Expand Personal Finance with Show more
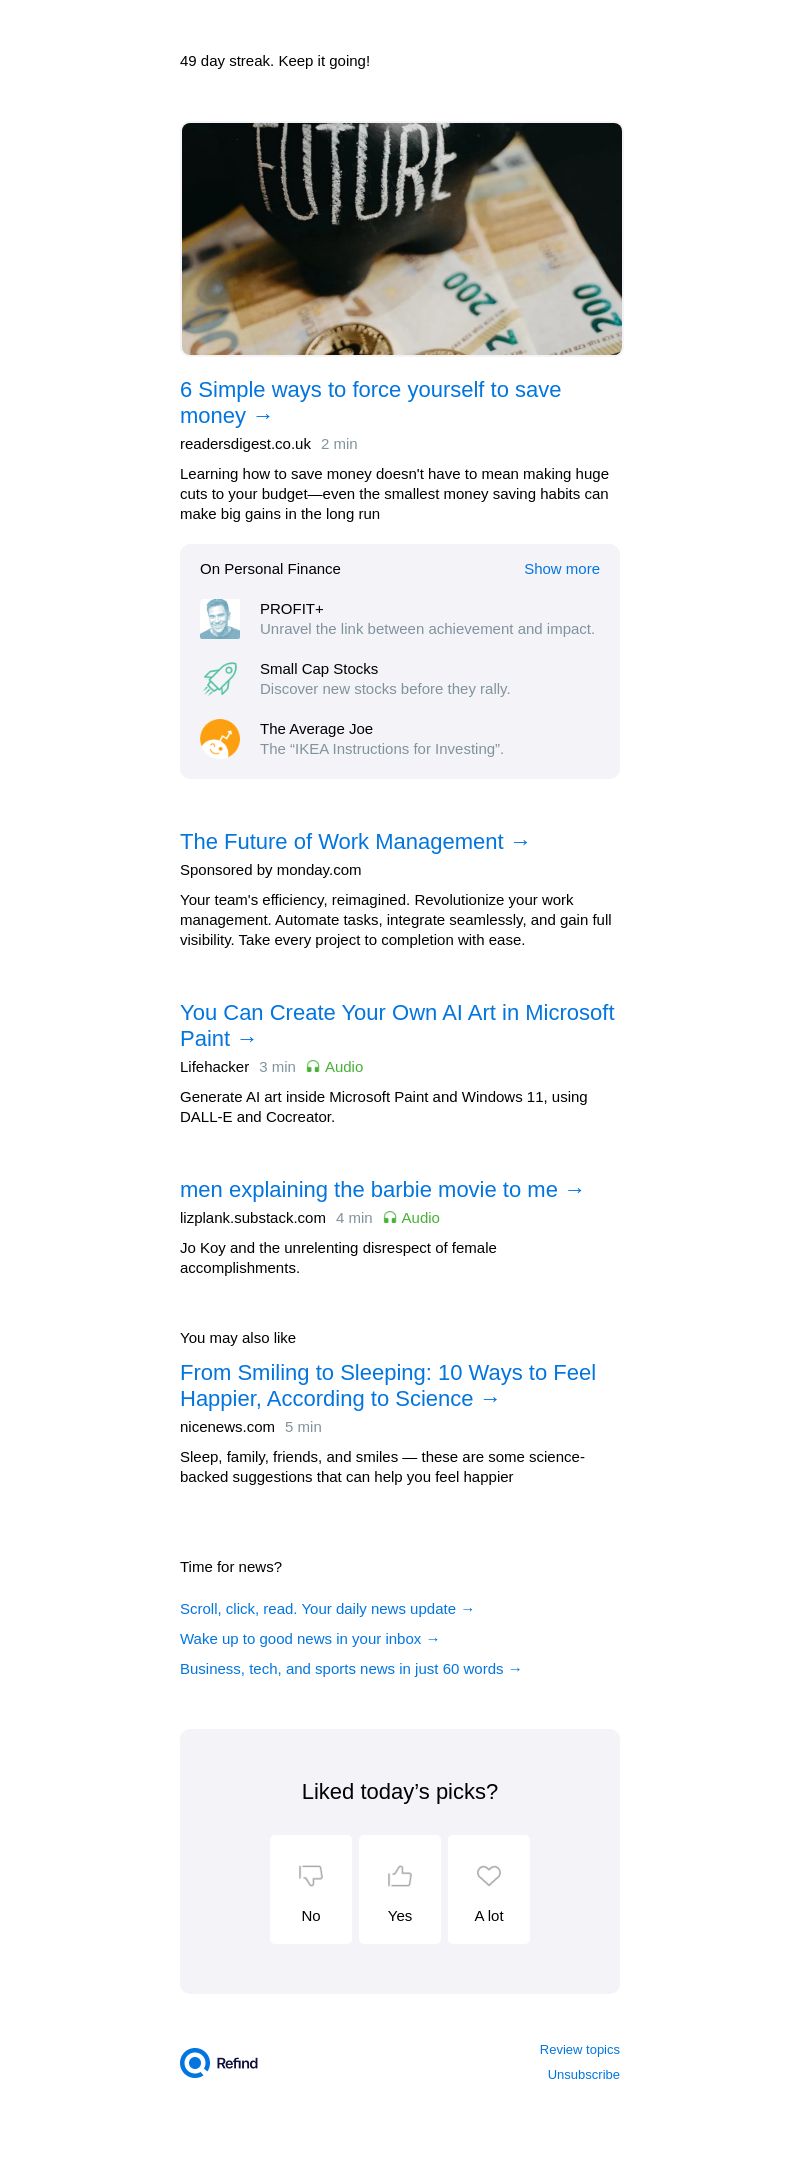800x2178 pixels. 562,569
